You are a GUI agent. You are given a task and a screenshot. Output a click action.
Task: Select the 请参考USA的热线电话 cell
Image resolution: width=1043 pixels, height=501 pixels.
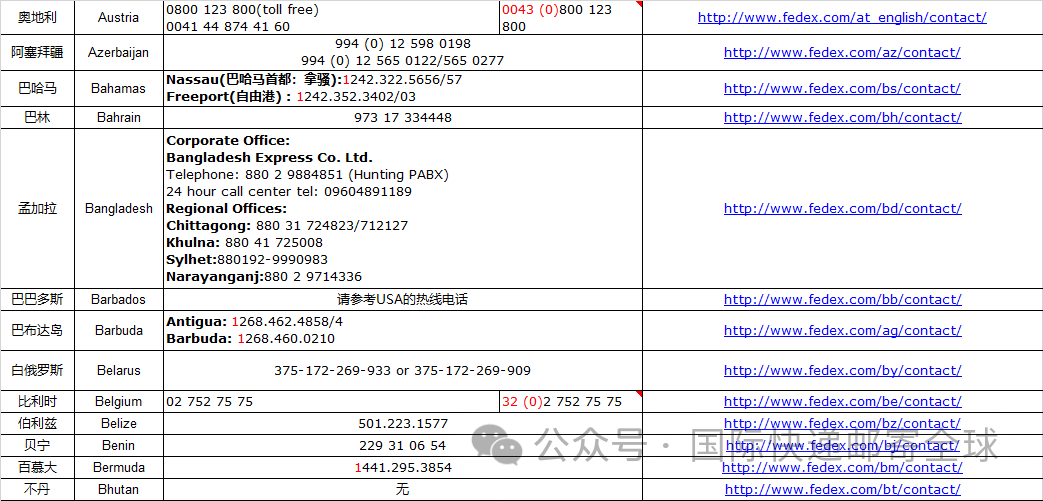pos(403,299)
